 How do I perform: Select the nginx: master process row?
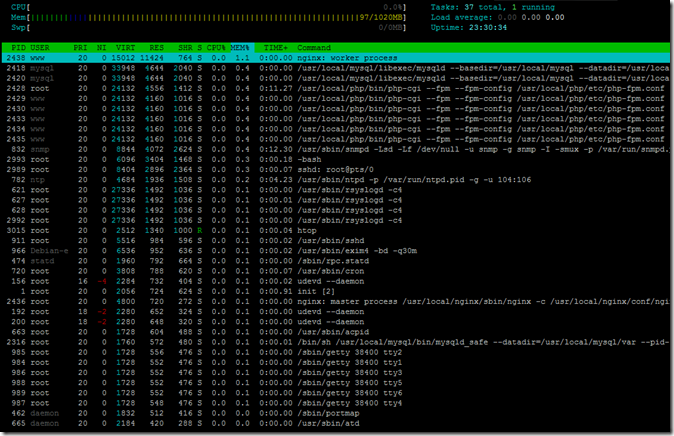point(336,301)
